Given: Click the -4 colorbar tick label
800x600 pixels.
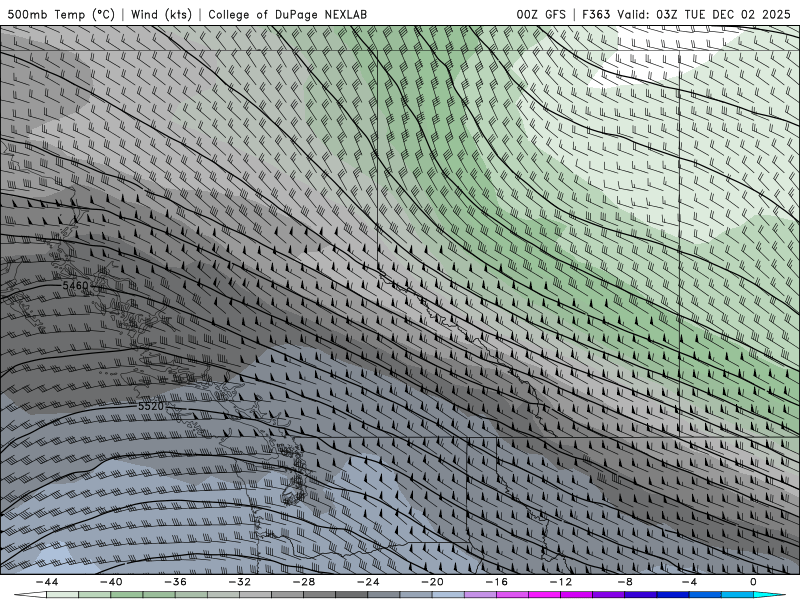Looking at the screenshot, I should tap(689, 582).
